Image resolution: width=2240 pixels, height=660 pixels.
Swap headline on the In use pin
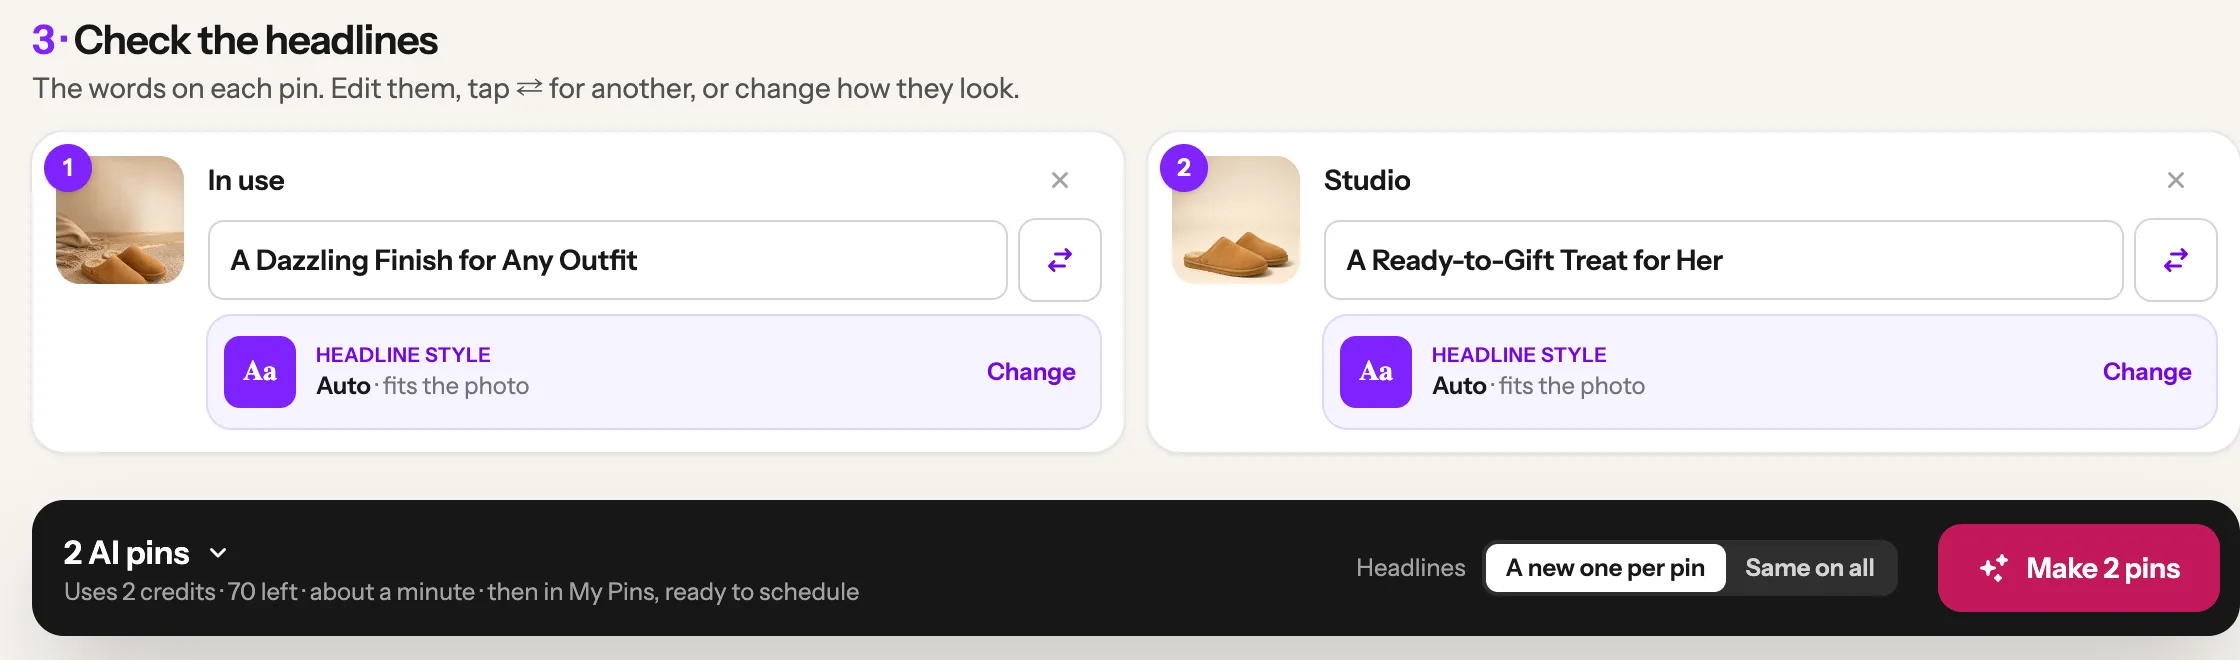(1060, 260)
